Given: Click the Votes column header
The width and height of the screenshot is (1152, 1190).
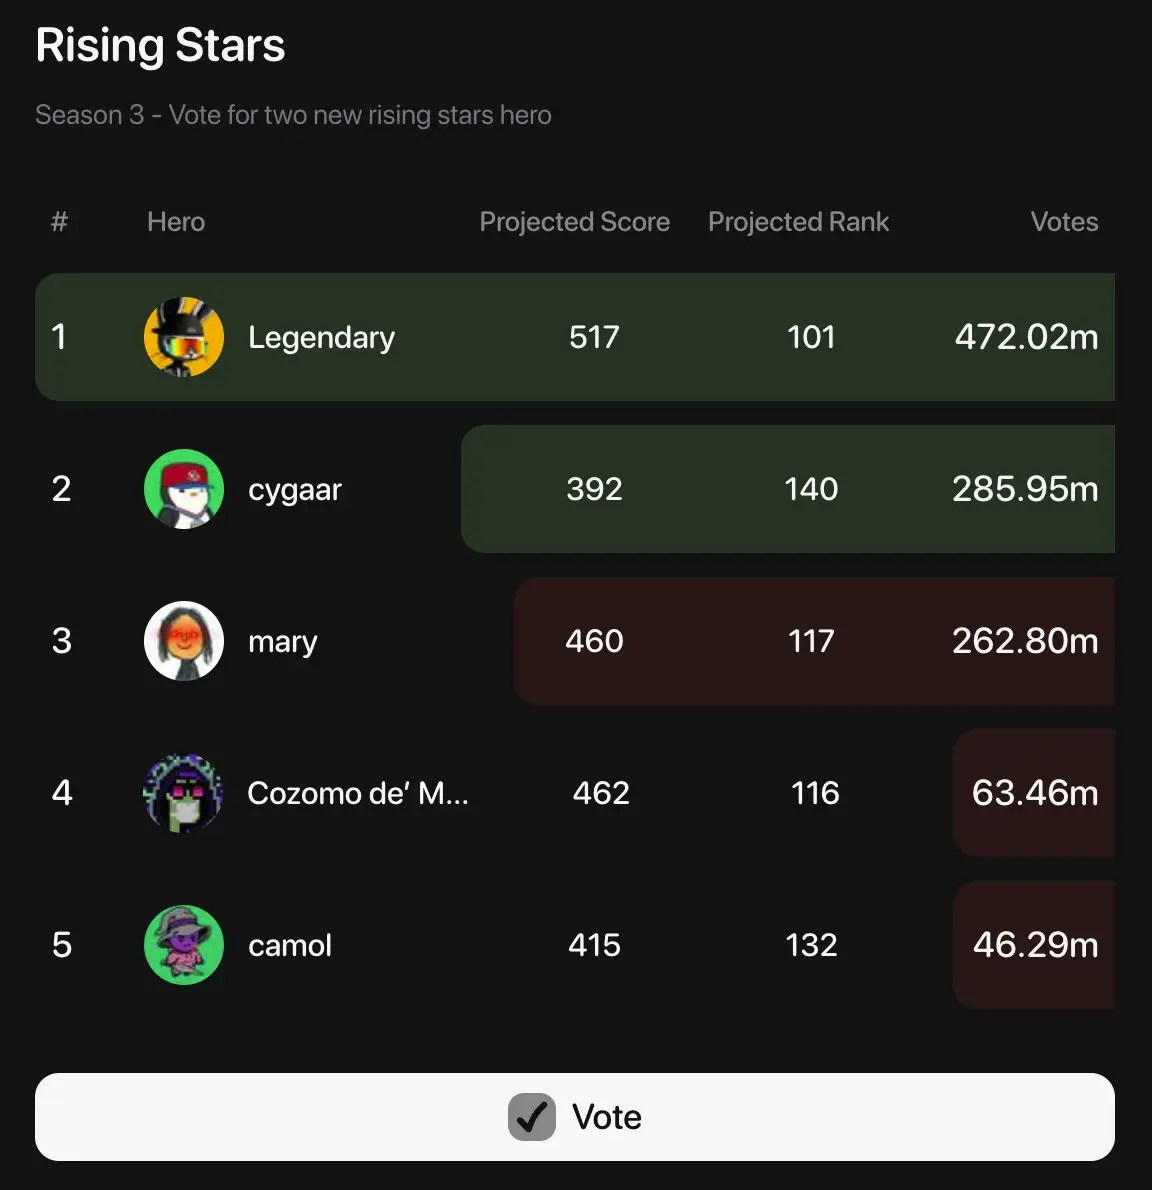Looking at the screenshot, I should tap(1064, 222).
